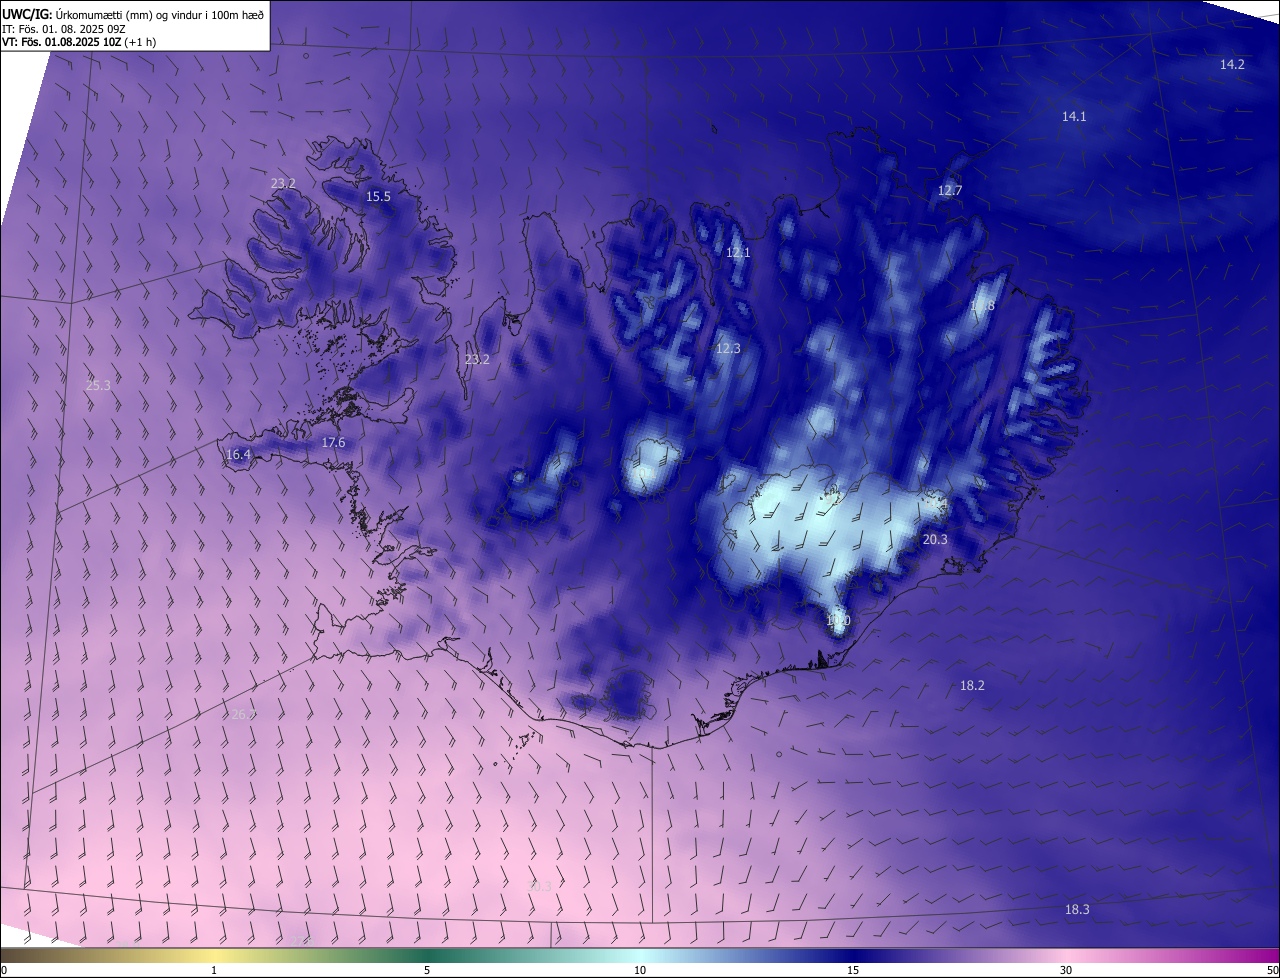Click the 1 tick on the color scale
Viewport: 1280px width, 978px height.
(x=214, y=971)
